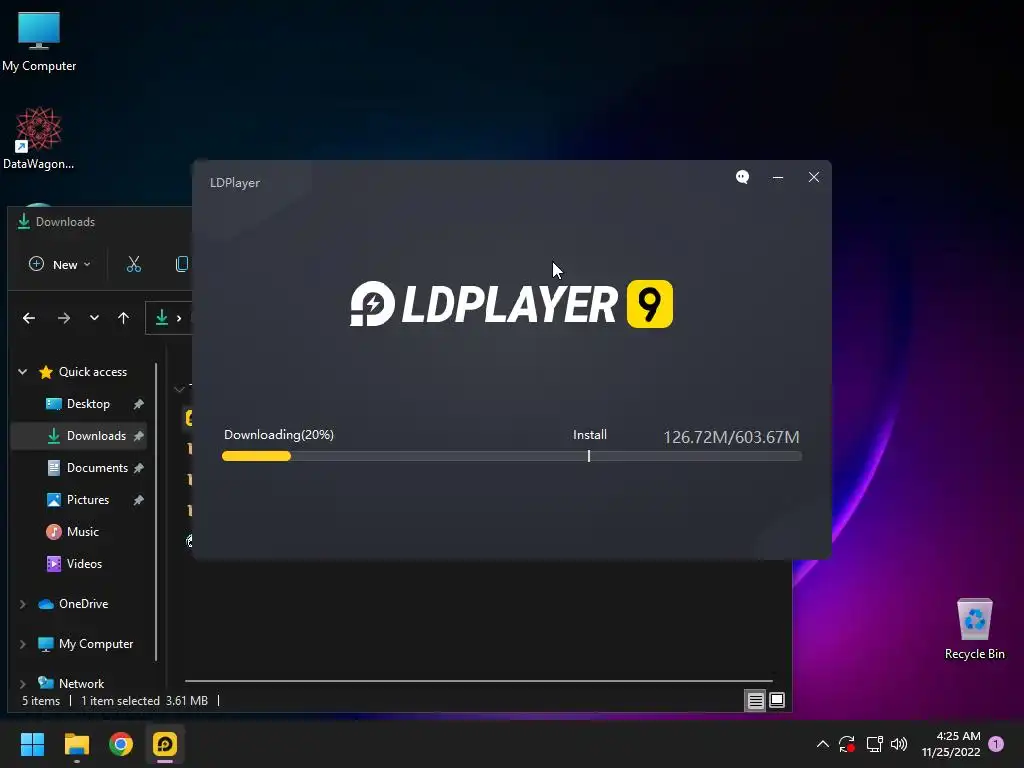
Task: Click the LDPlayer taskbar icon
Action: pyautogui.click(x=165, y=744)
